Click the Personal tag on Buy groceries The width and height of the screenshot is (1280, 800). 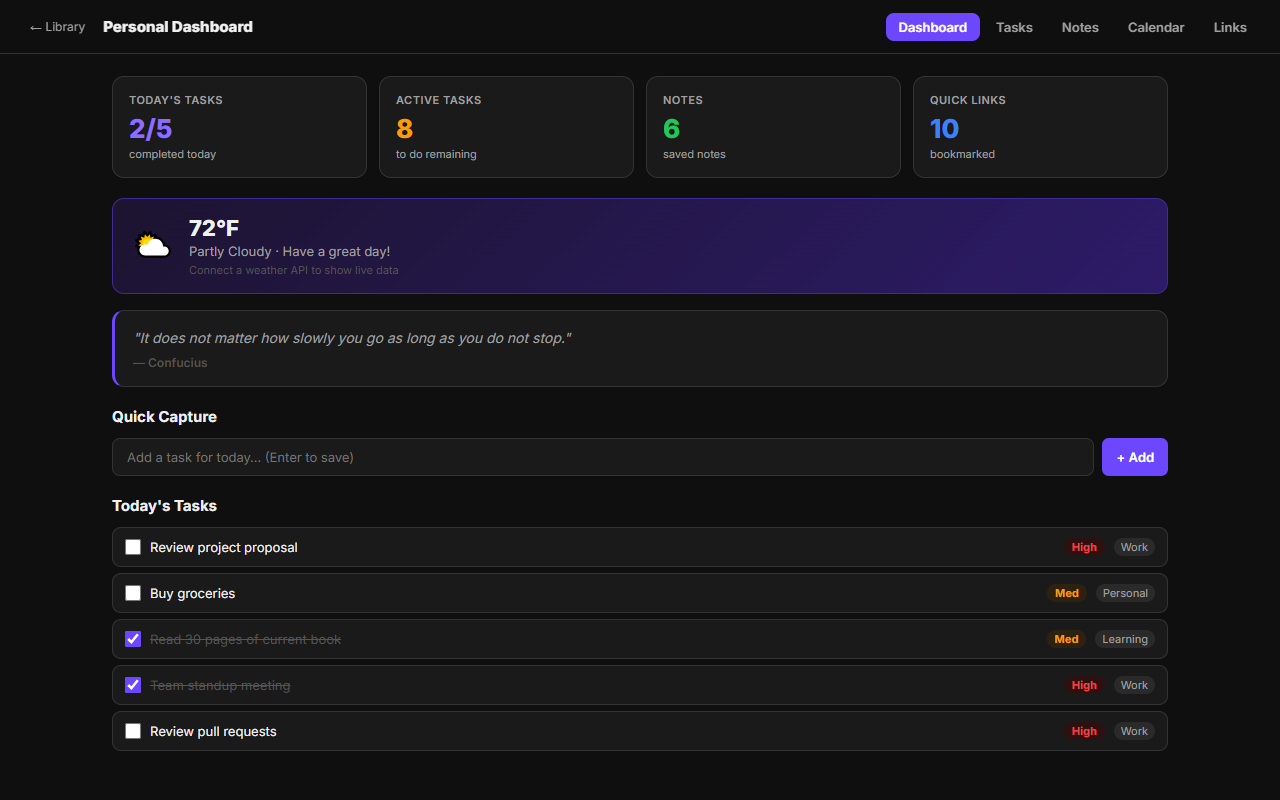pos(1125,593)
